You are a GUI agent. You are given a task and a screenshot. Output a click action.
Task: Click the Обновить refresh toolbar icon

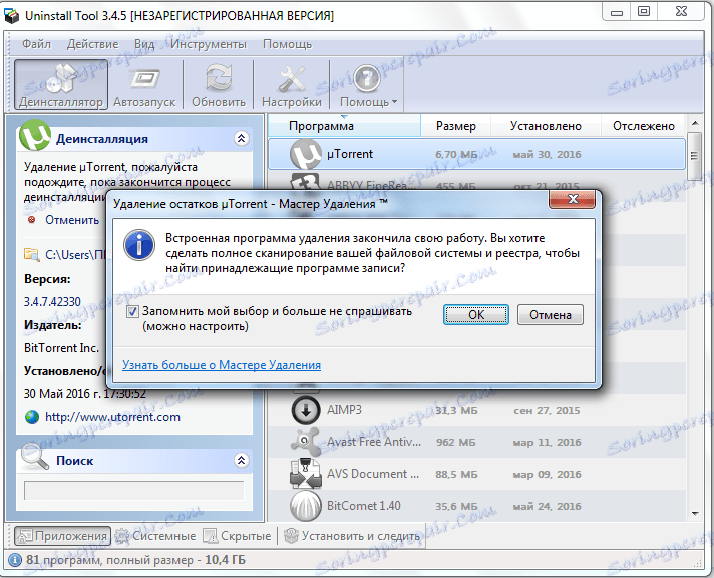tap(219, 84)
